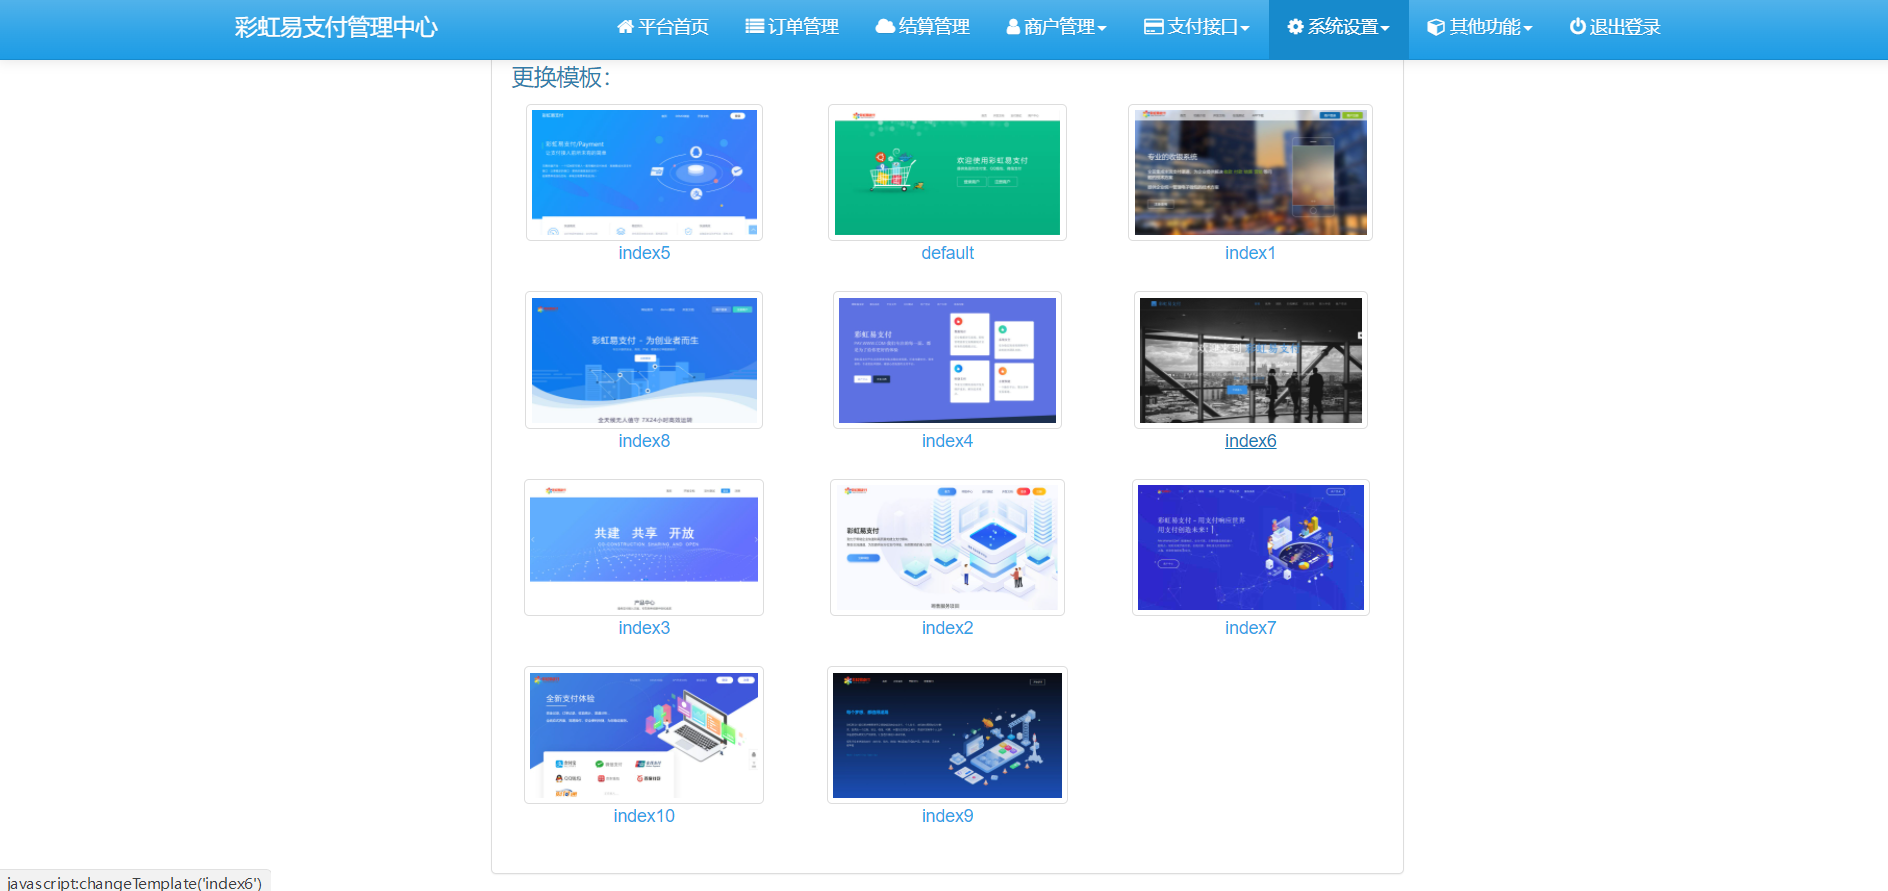Click the index9 navy template thumbnail
The height and width of the screenshot is (891, 1888).
(947, 735)
